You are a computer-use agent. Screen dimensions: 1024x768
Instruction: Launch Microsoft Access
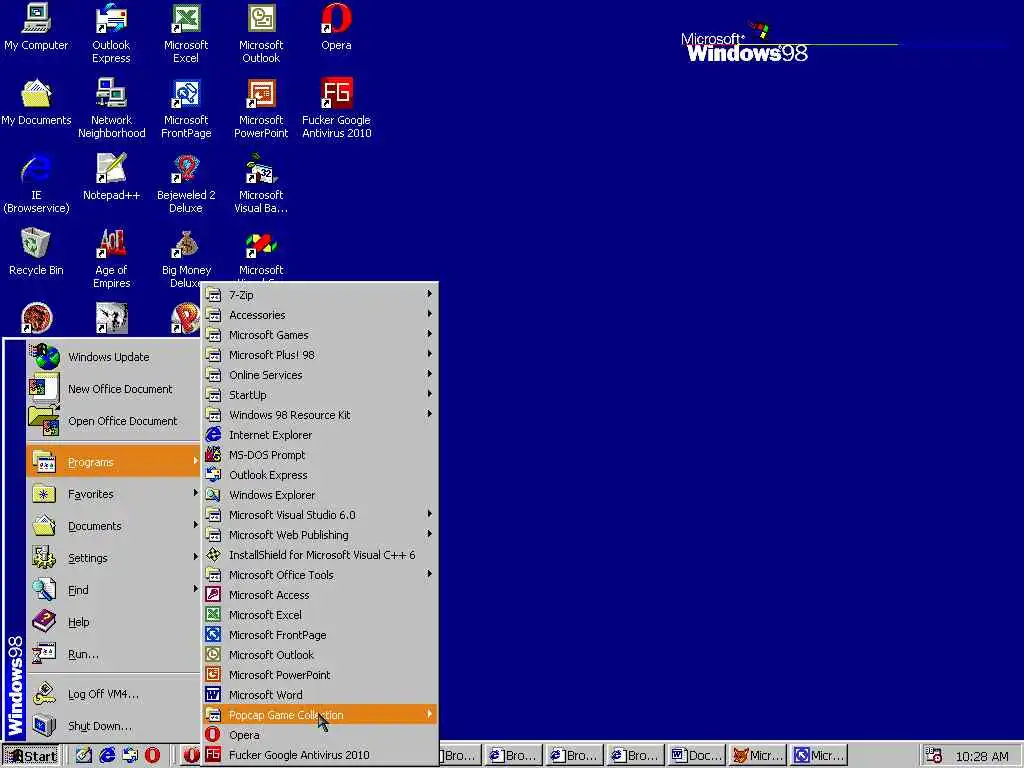click(319, 595)
